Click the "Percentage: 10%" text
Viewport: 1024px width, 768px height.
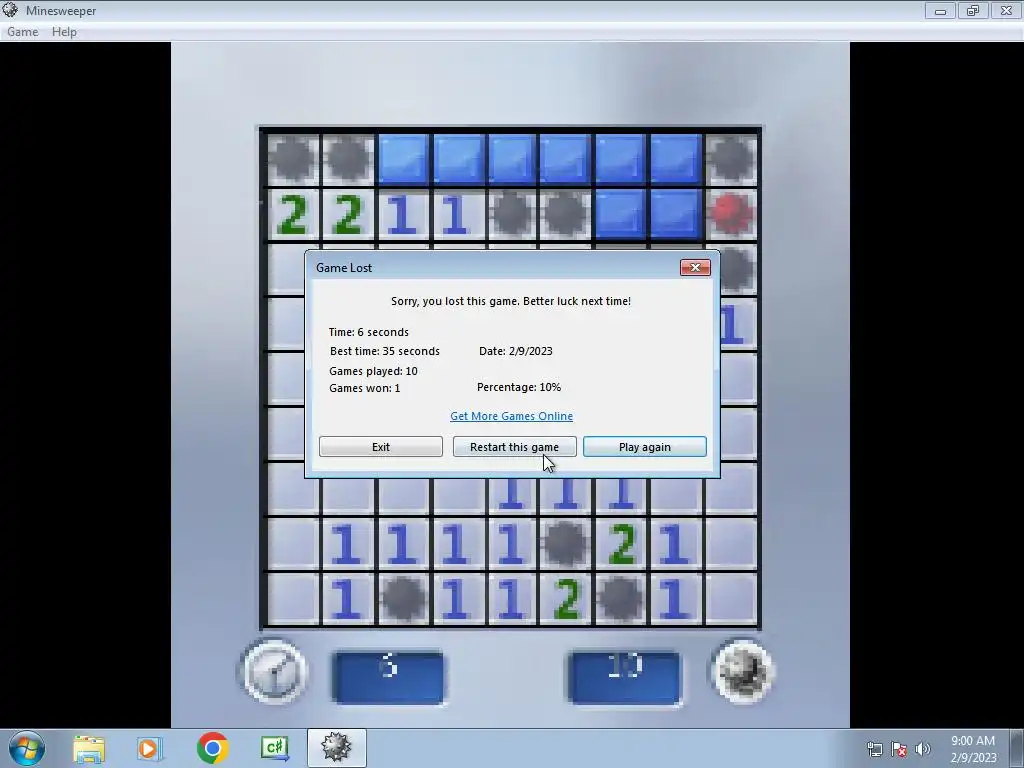click(x=519, y=387)
